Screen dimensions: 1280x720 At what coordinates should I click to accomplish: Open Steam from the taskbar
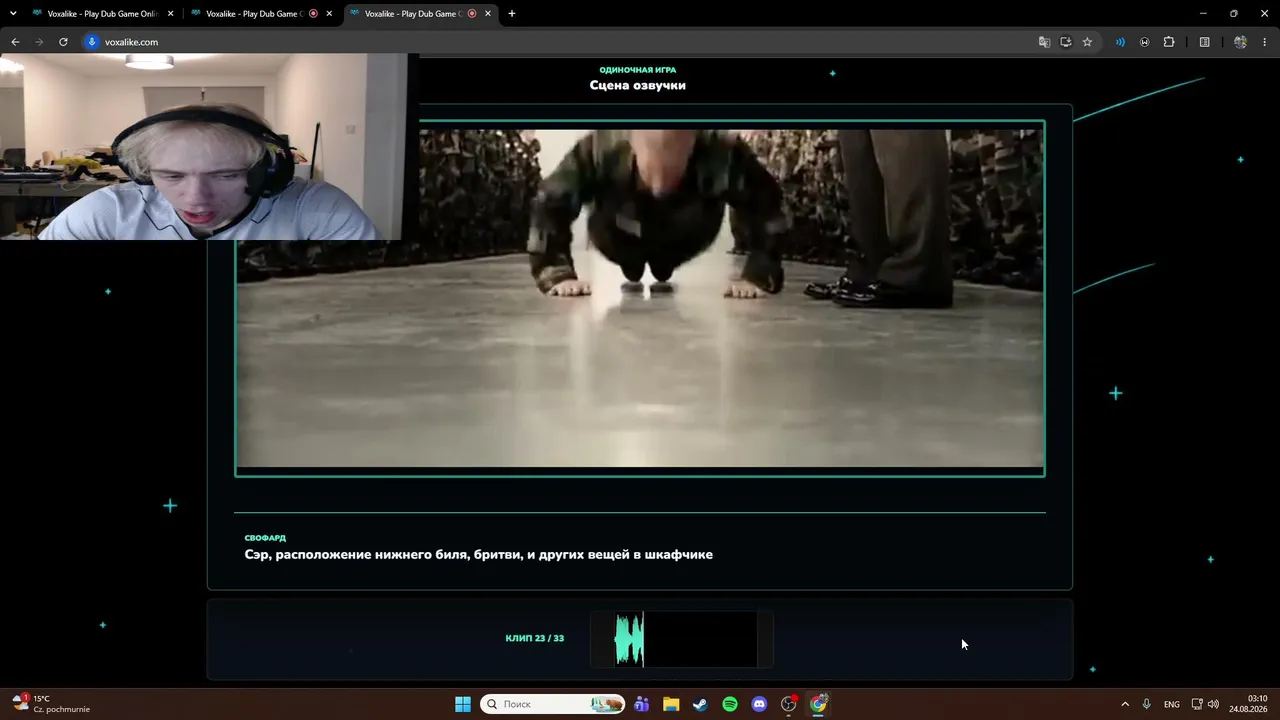click(x=700, y=704)
